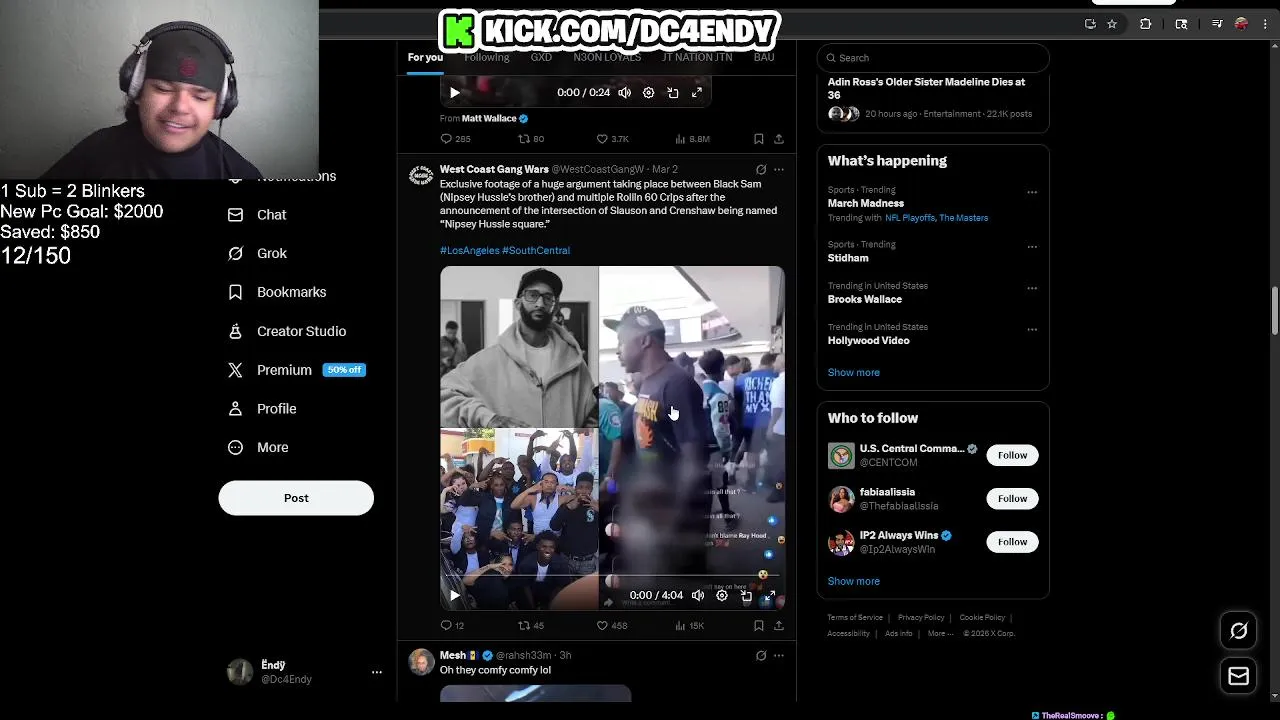Open Grok explain on Mesh's post

point(761,656)
